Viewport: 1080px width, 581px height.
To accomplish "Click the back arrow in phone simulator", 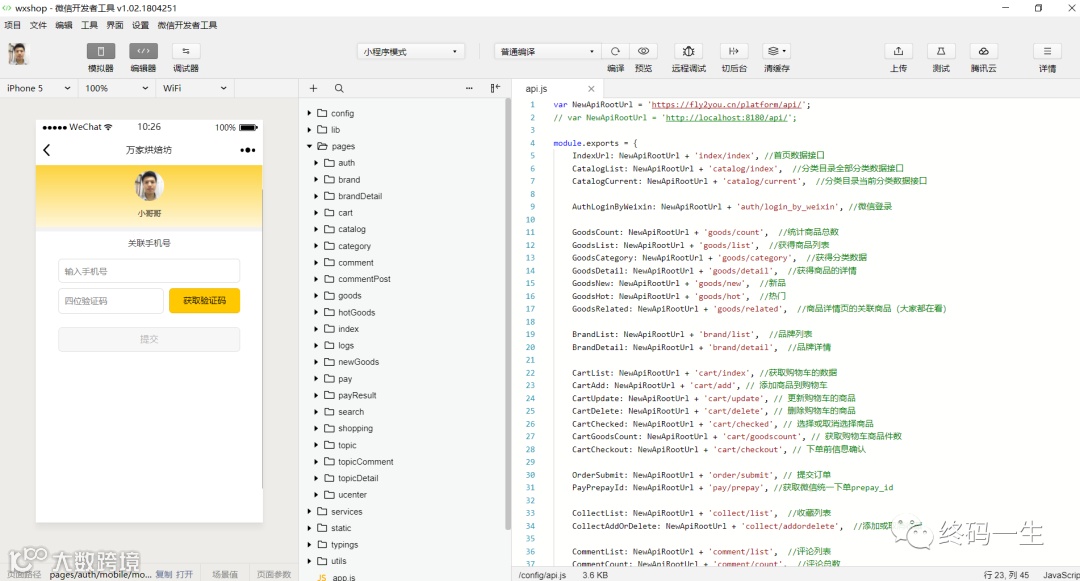I will tap(47, 150).
